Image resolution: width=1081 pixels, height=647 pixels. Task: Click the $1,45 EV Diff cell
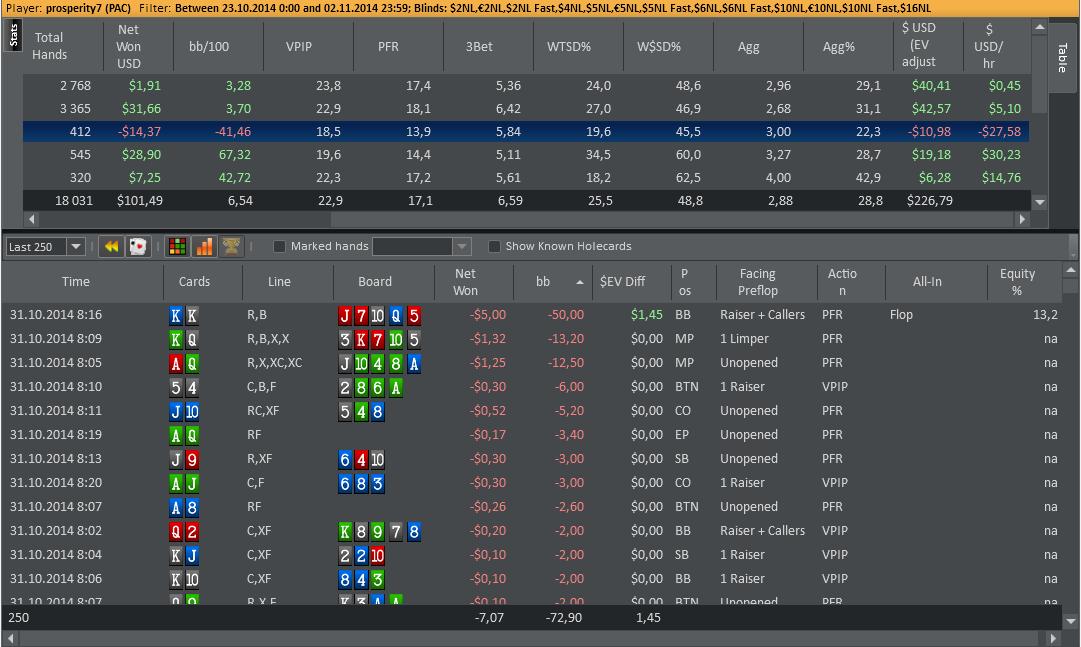[647, 315]
